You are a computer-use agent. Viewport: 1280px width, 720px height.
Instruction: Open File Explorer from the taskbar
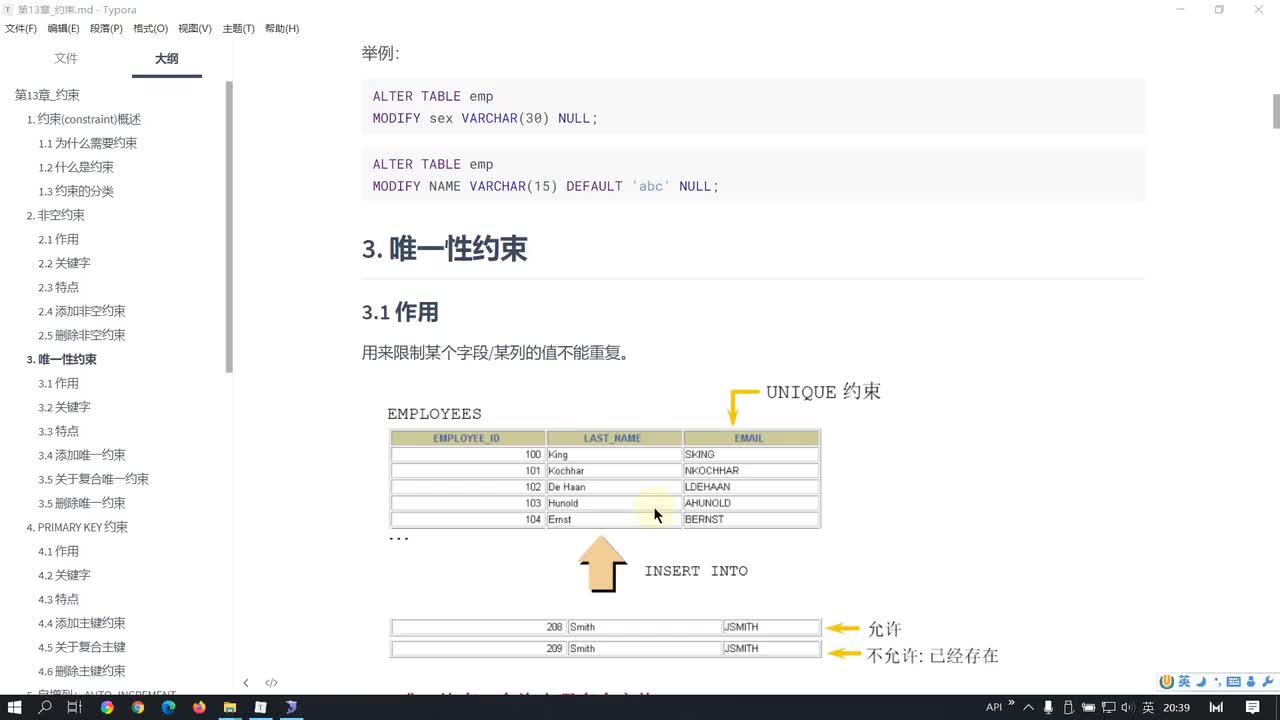tap(229, 707)
